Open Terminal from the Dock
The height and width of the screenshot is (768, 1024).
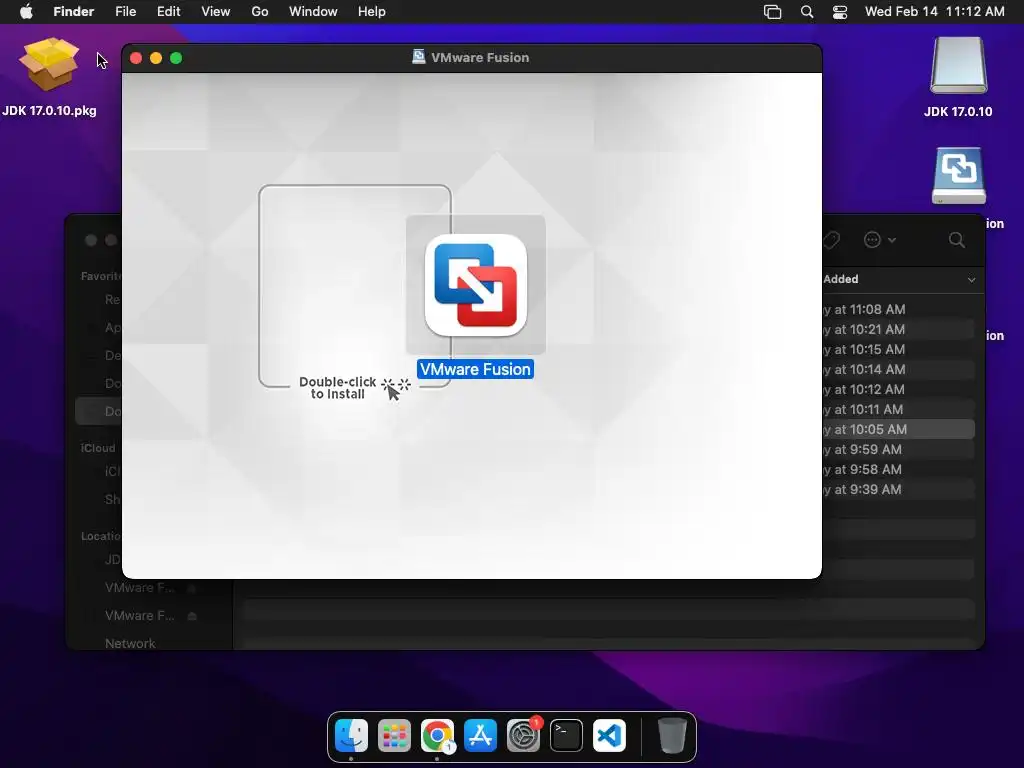(x=566, y=736)
